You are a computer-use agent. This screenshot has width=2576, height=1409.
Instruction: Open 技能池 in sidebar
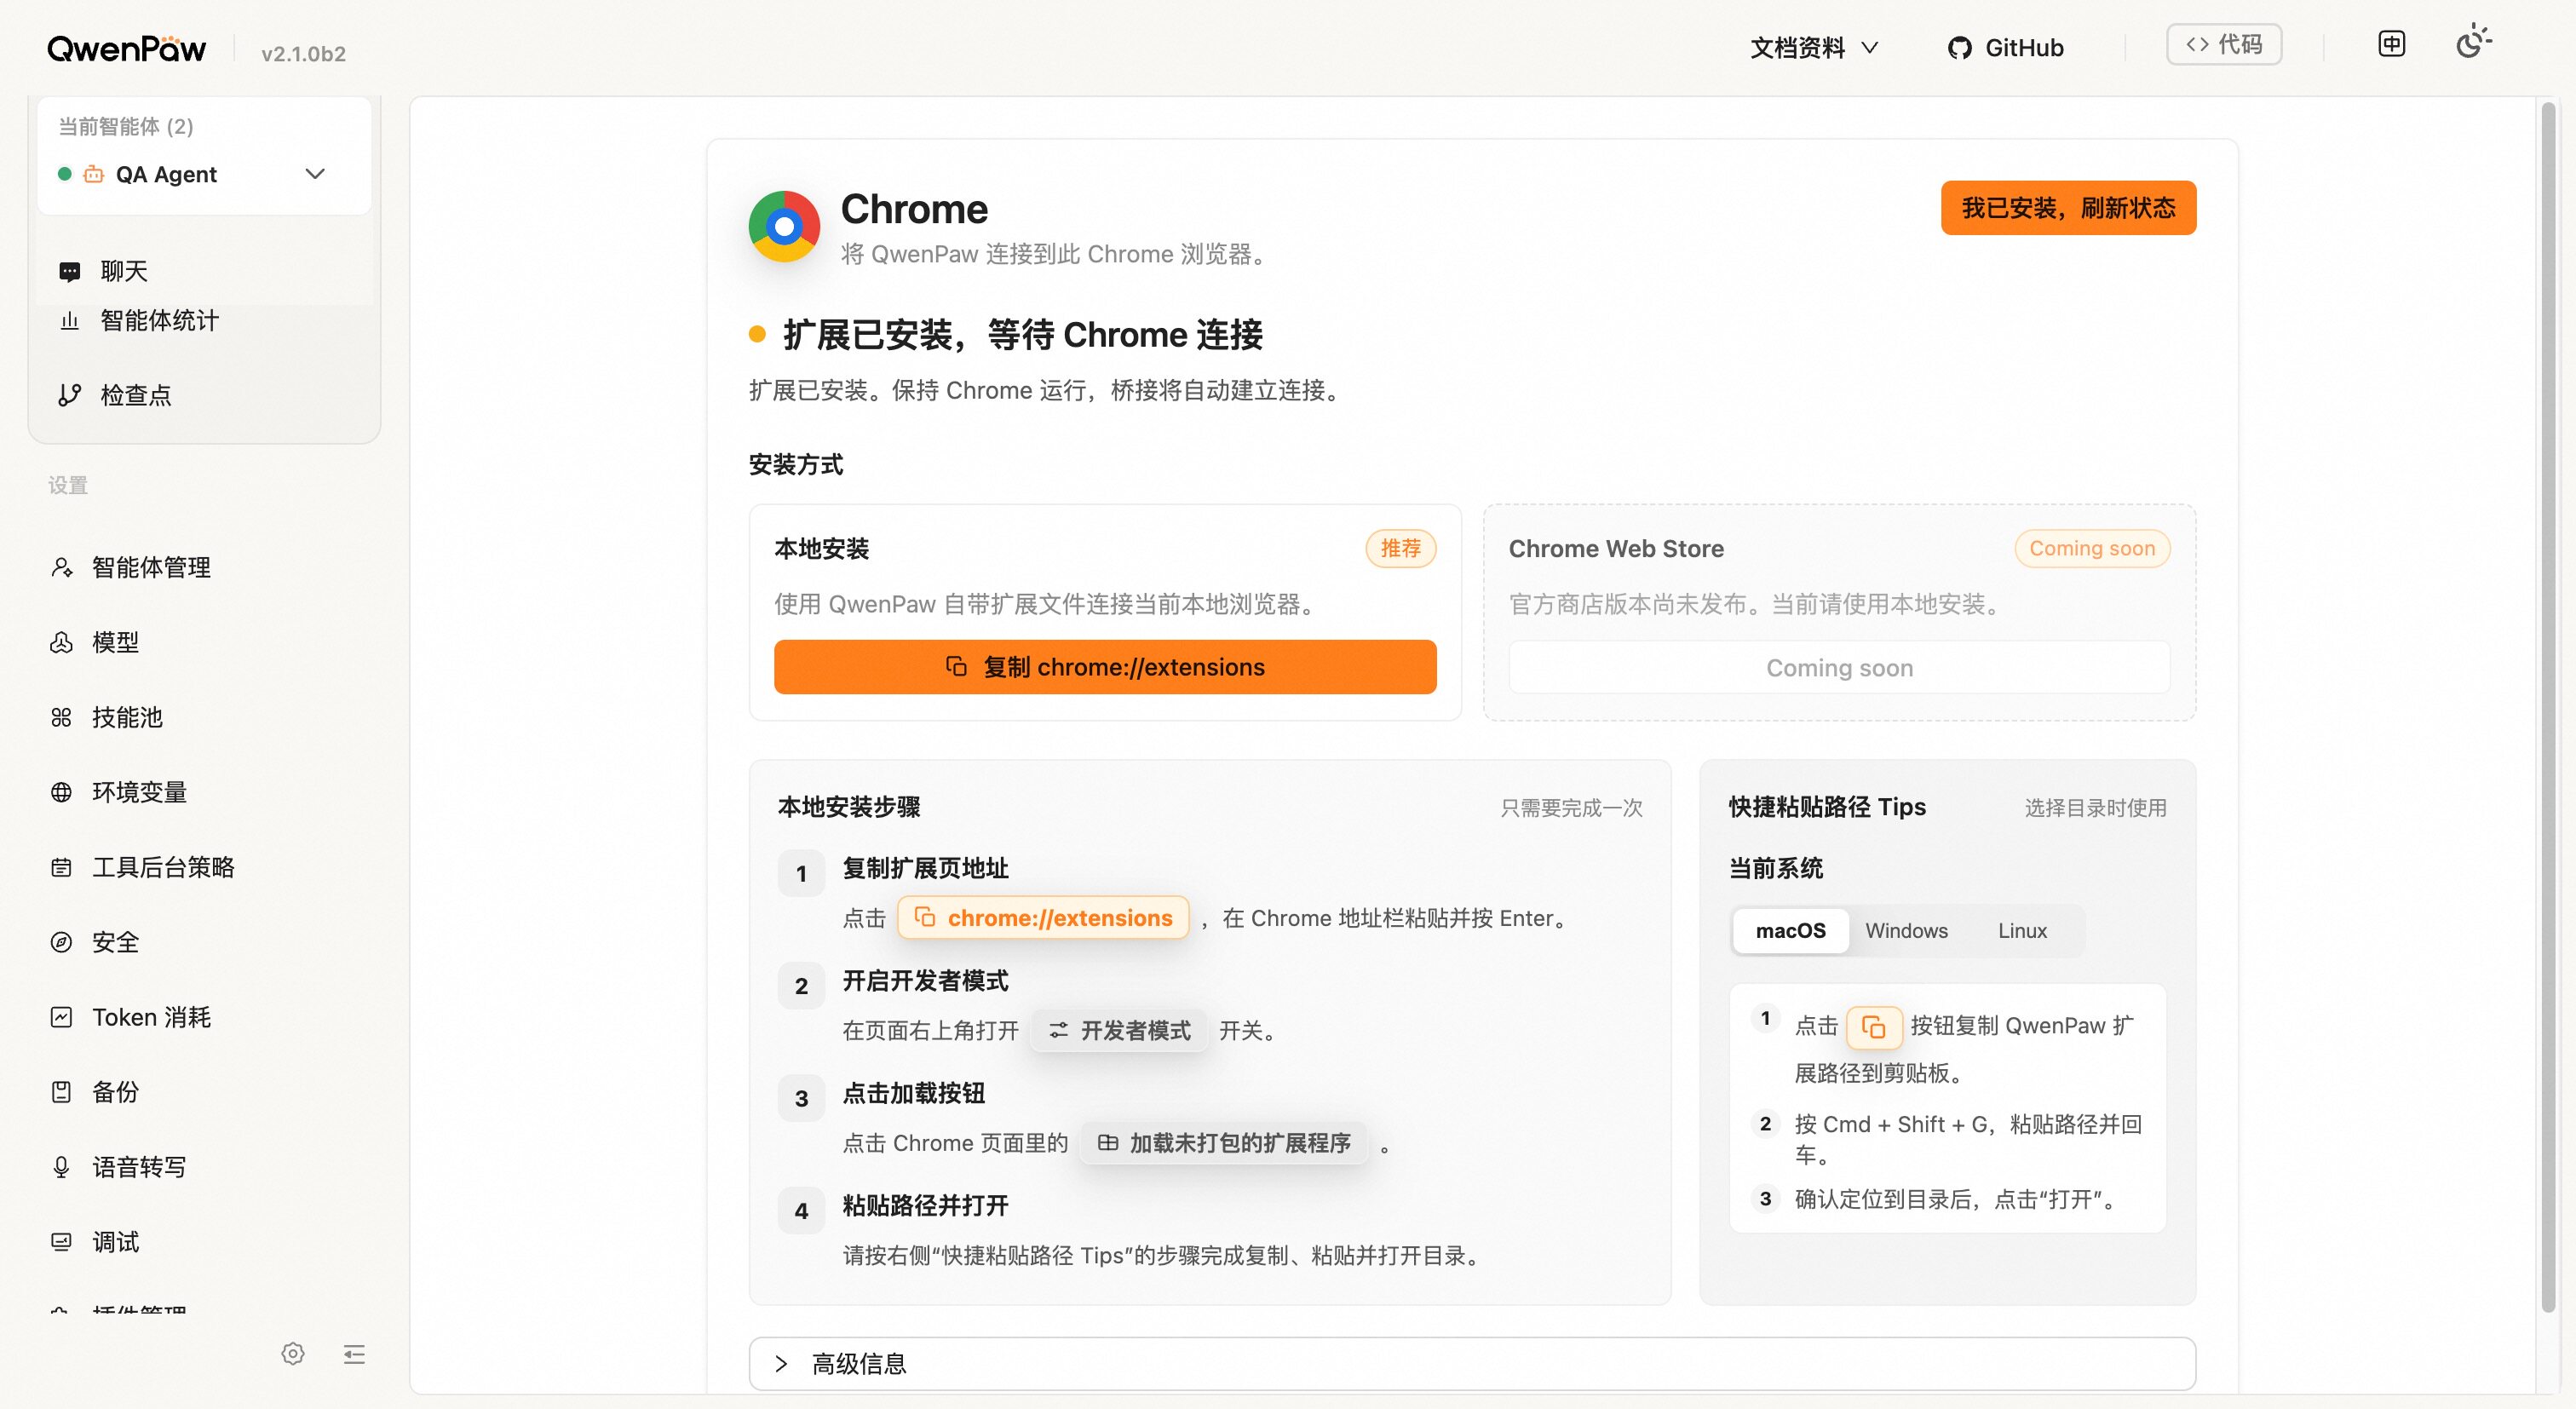tap(204, 718)
